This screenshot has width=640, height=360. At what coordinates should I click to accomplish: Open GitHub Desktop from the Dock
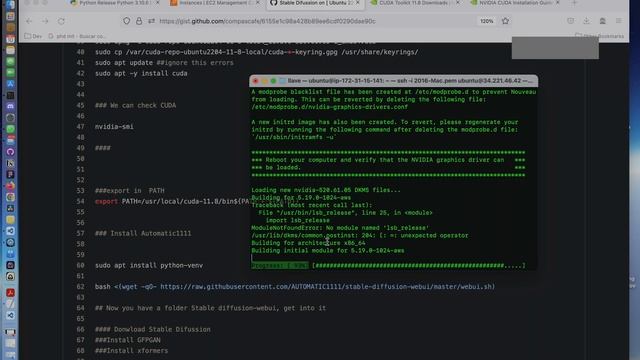(10, 152)
